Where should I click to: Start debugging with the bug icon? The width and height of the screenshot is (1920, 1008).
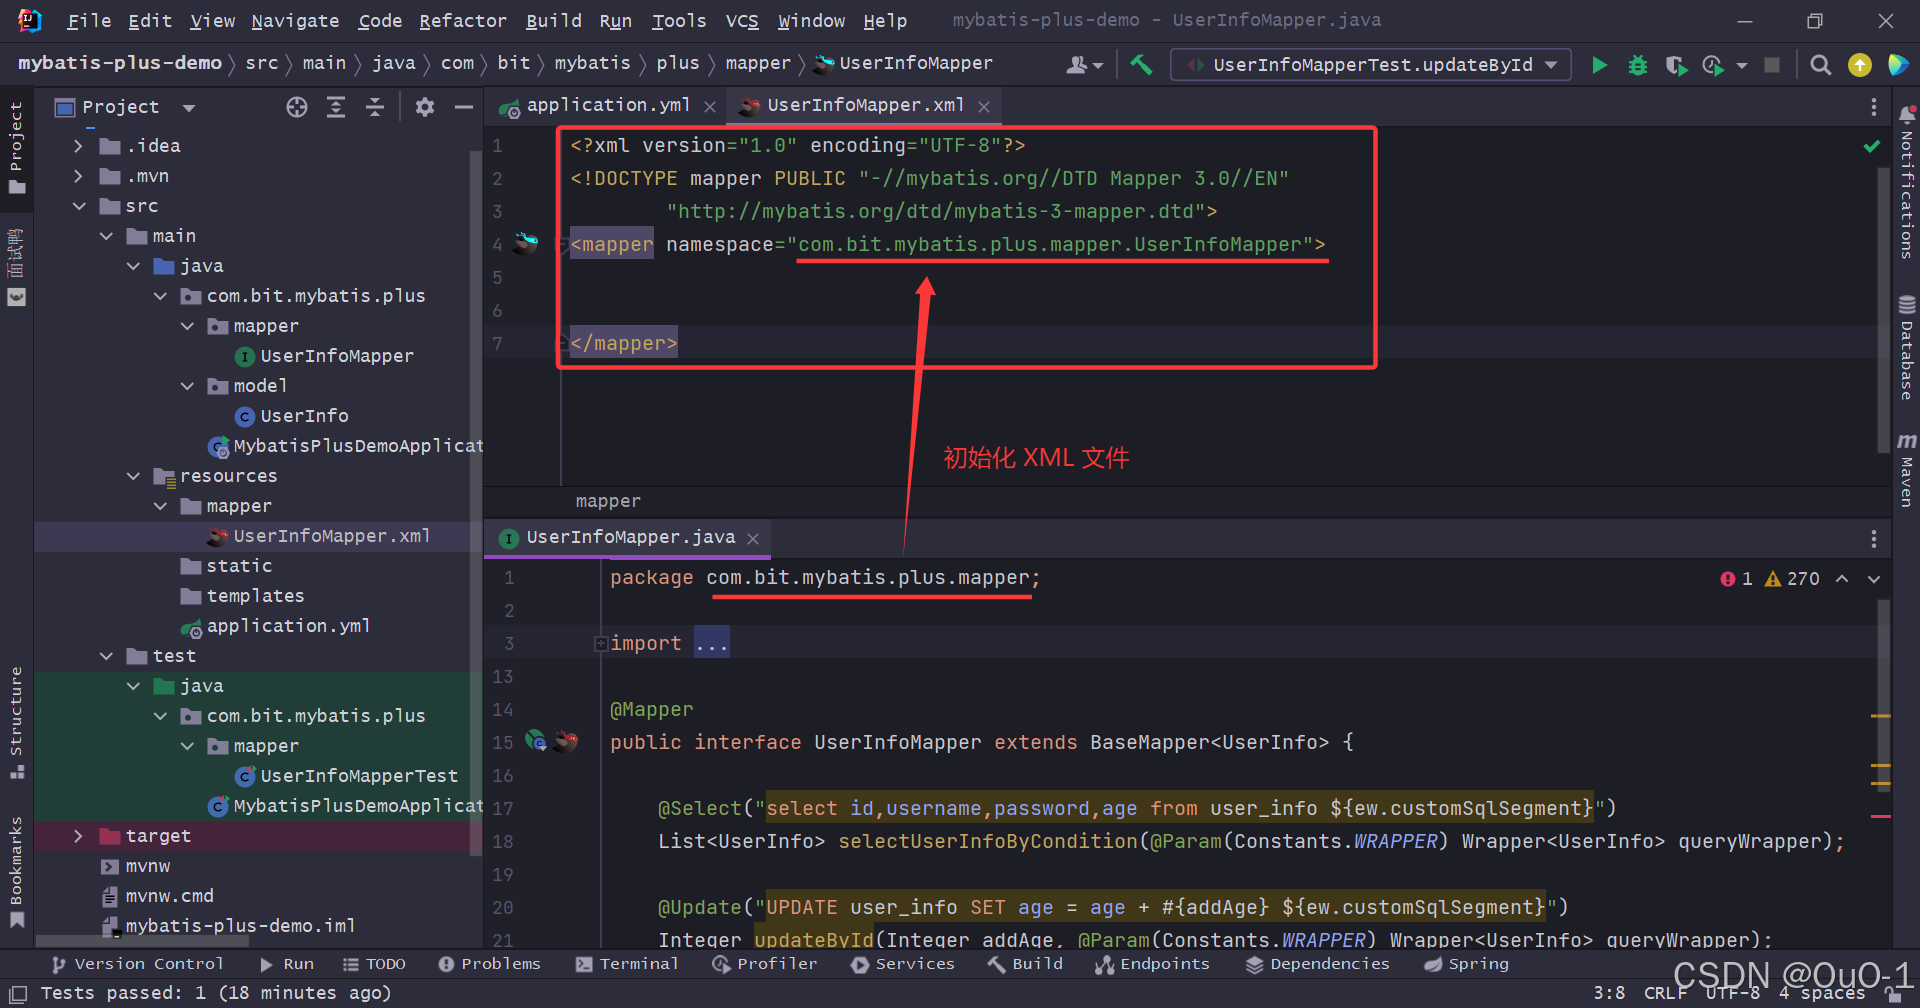[x=1637, y=65]
